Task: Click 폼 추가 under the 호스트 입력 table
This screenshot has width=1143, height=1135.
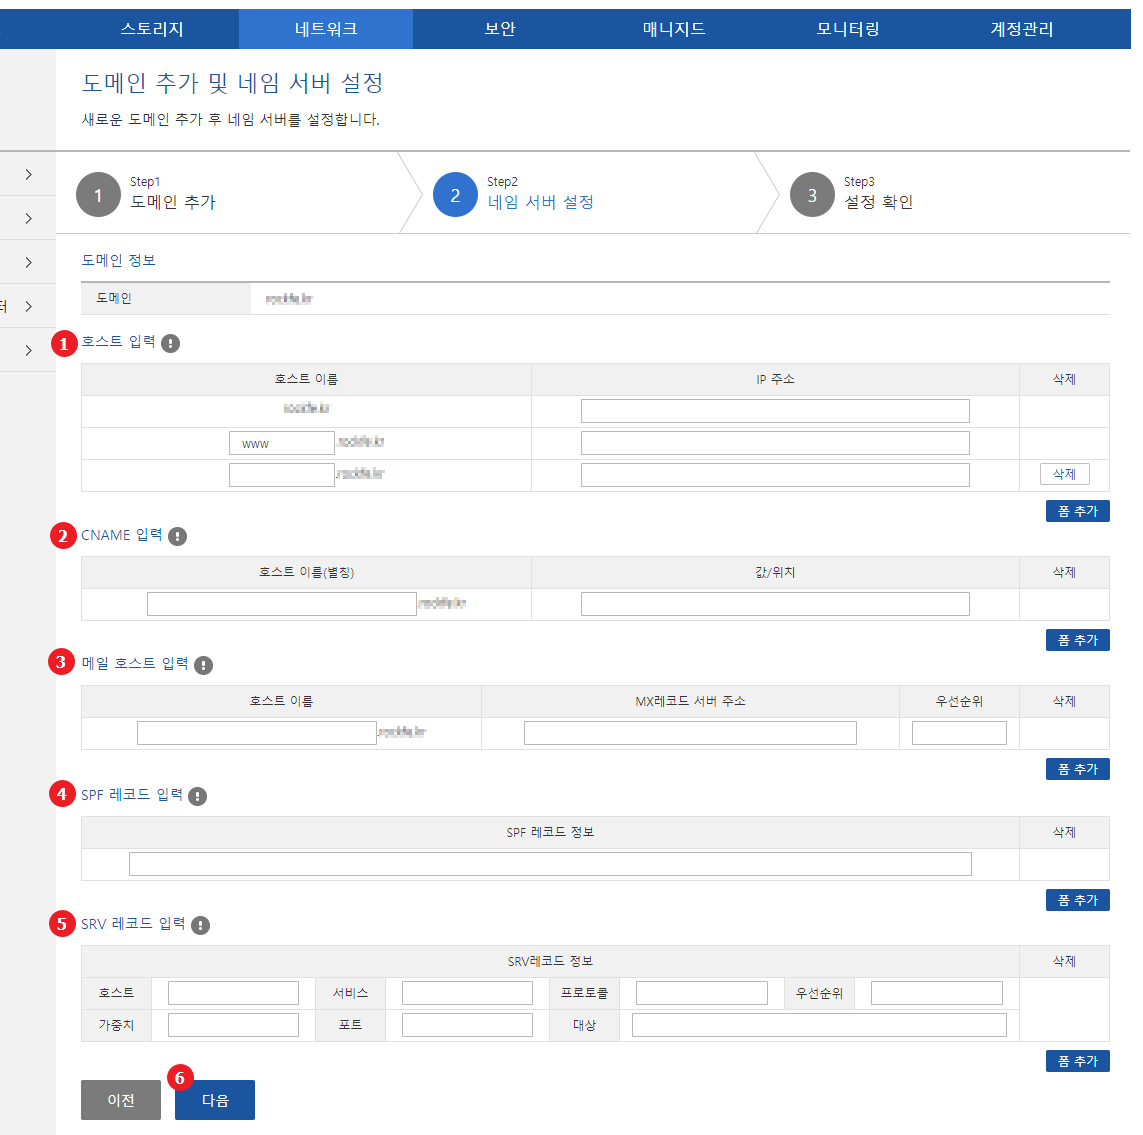Action: 1077,511
